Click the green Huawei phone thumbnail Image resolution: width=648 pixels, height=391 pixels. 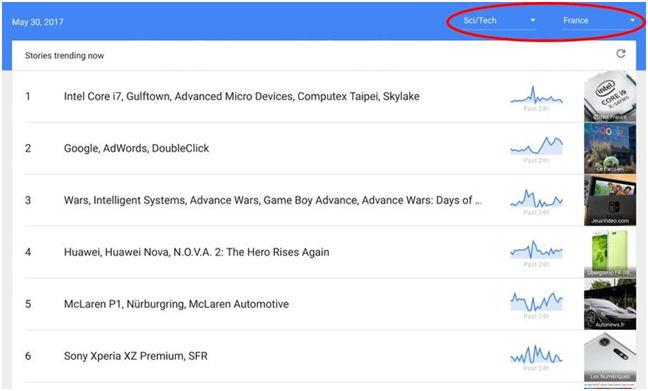(x=610, y=252)
